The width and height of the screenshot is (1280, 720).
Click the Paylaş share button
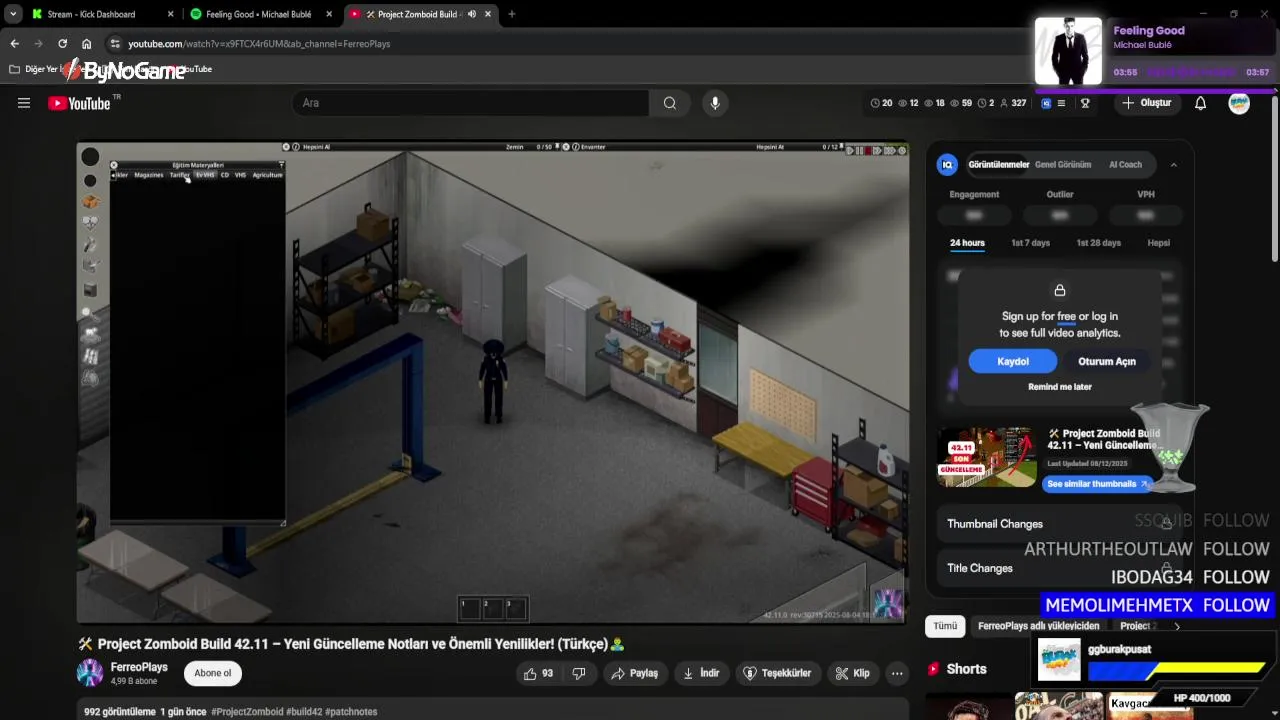point(635,673)
